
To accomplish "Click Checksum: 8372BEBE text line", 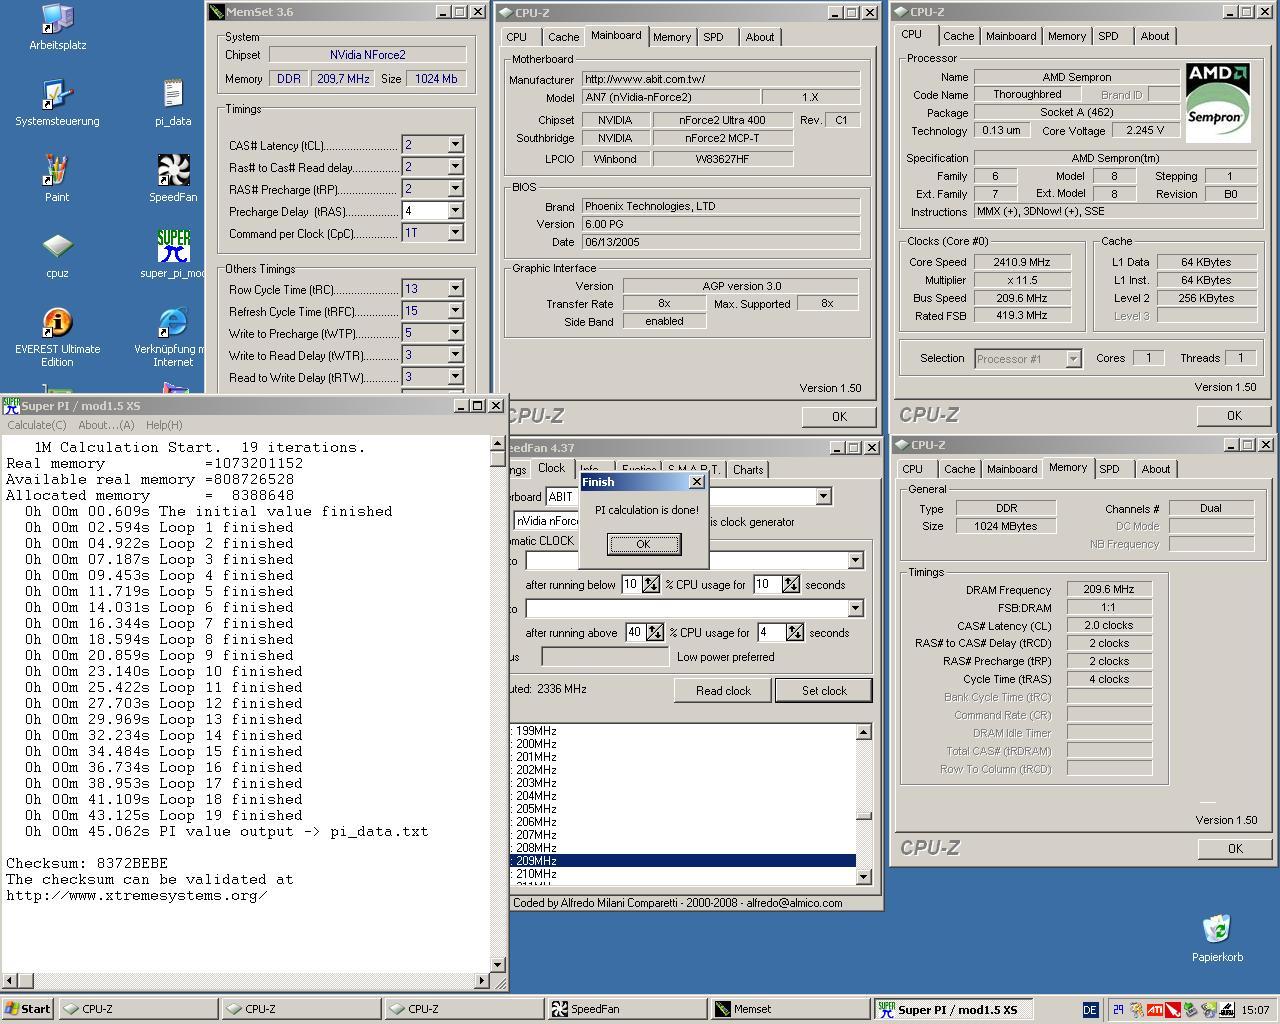I will pos(87,863).
